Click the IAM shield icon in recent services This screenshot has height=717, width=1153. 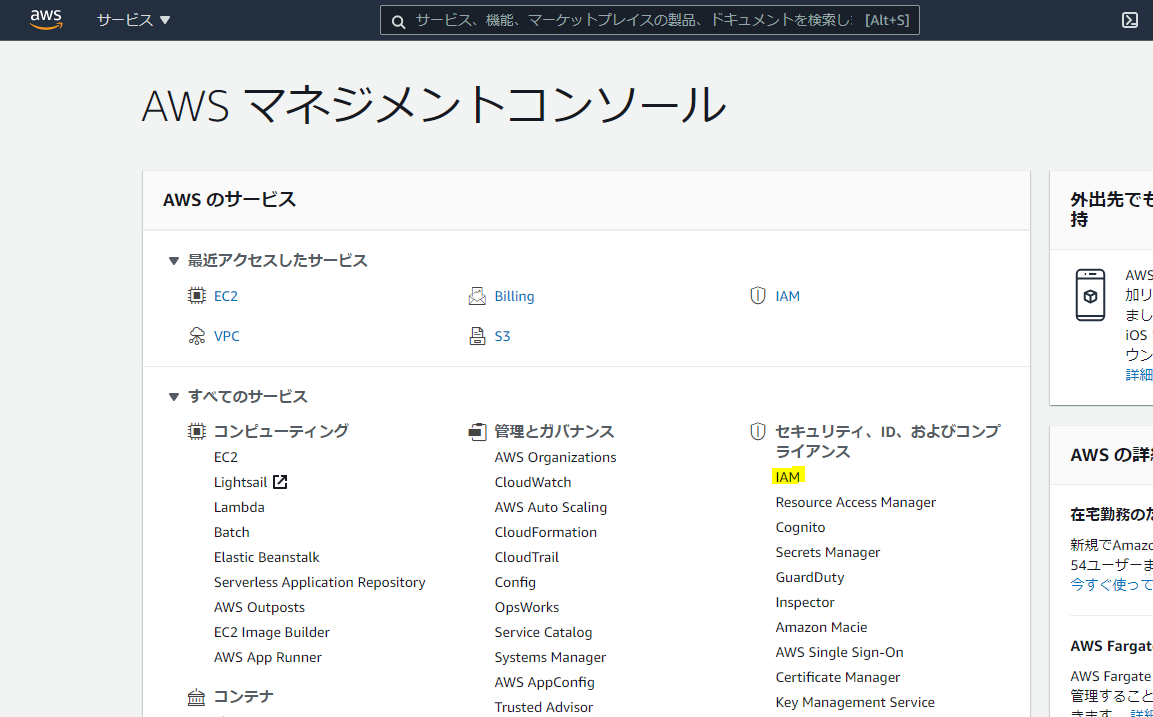[757, 296]
